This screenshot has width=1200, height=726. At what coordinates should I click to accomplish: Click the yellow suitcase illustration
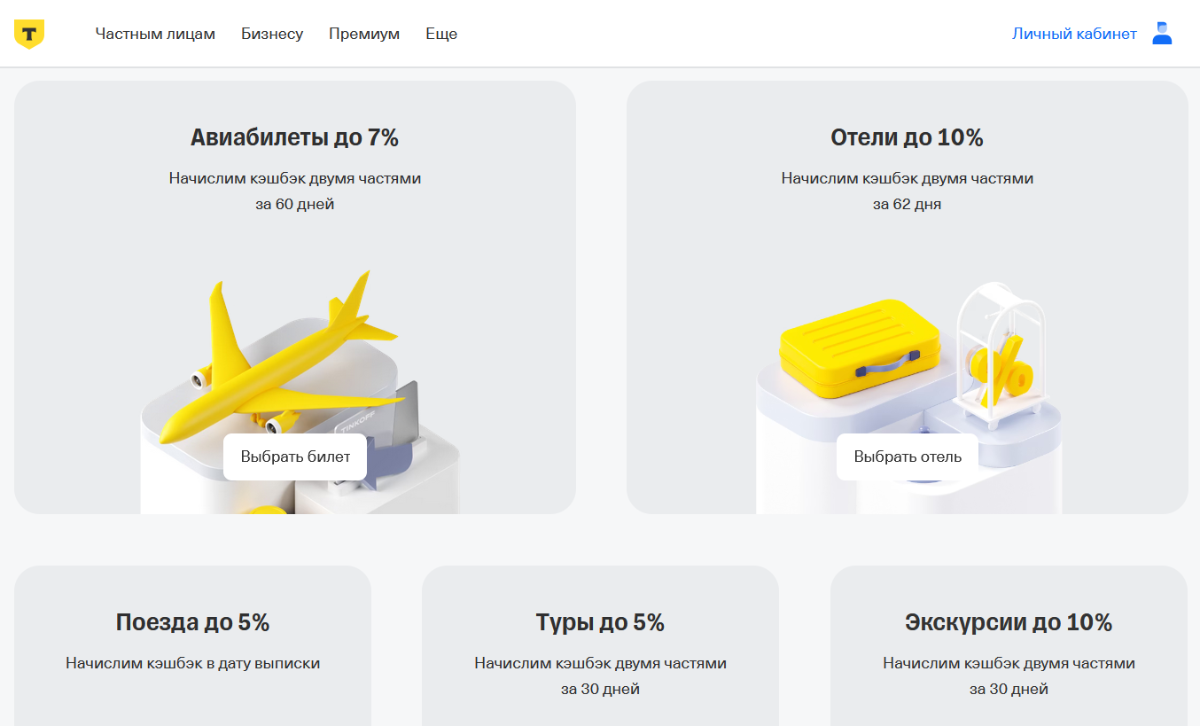click(860, 345)
